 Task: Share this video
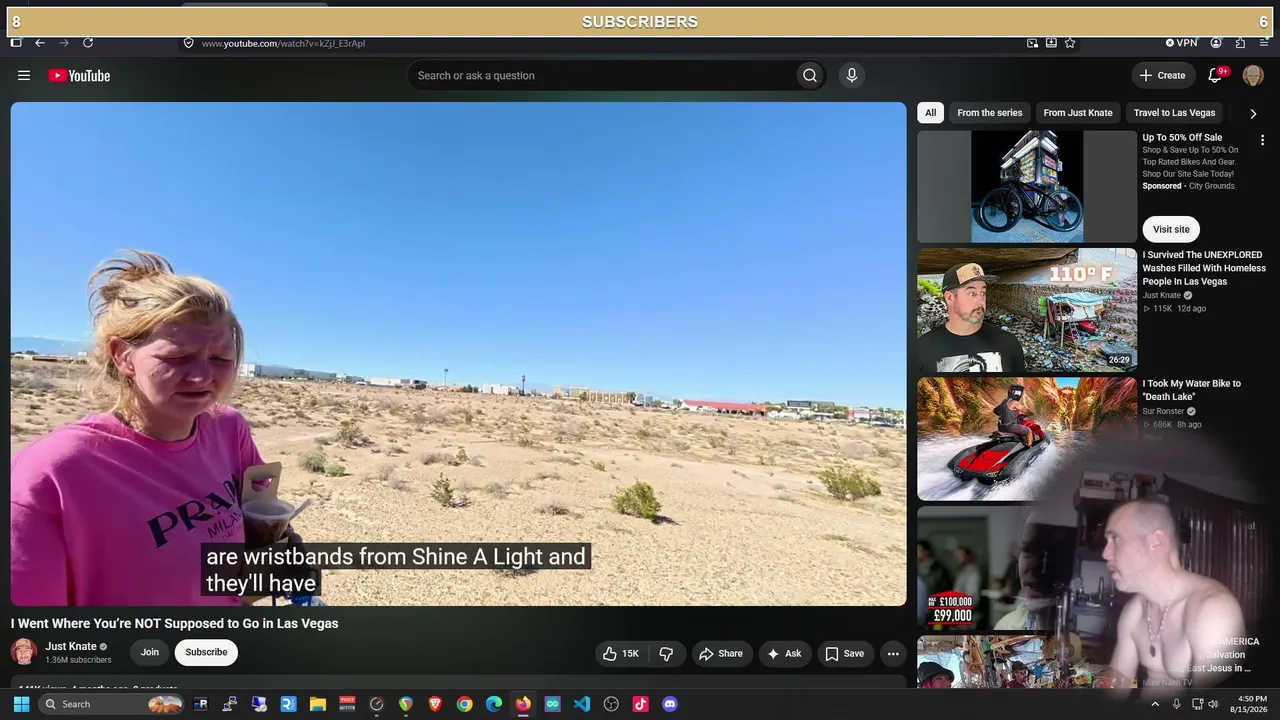(721, 654)
